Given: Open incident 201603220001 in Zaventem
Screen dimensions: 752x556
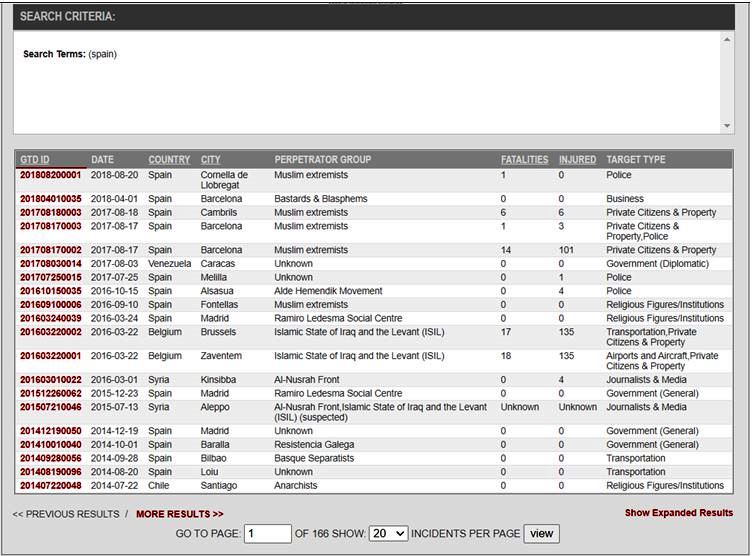Looking at the screenshot, I should (50, 356).
